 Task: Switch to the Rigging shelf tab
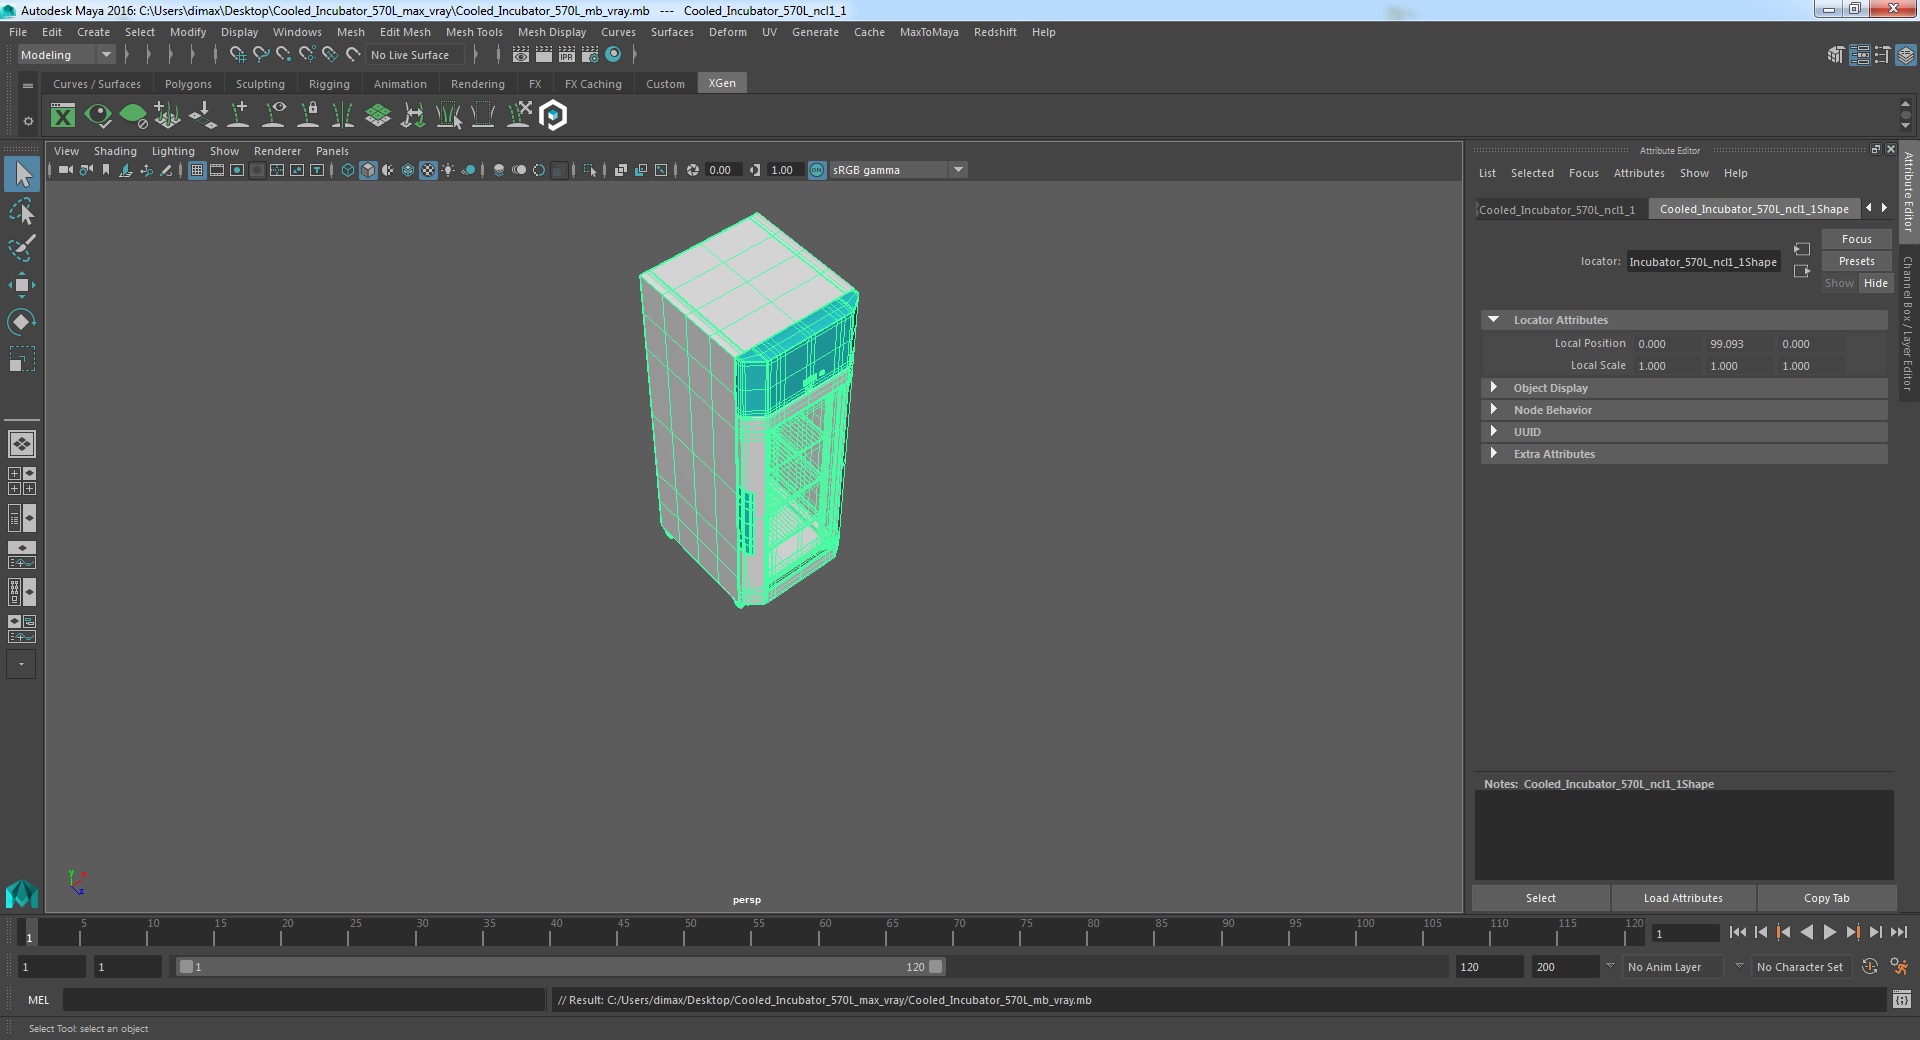[x=329, y=84]
